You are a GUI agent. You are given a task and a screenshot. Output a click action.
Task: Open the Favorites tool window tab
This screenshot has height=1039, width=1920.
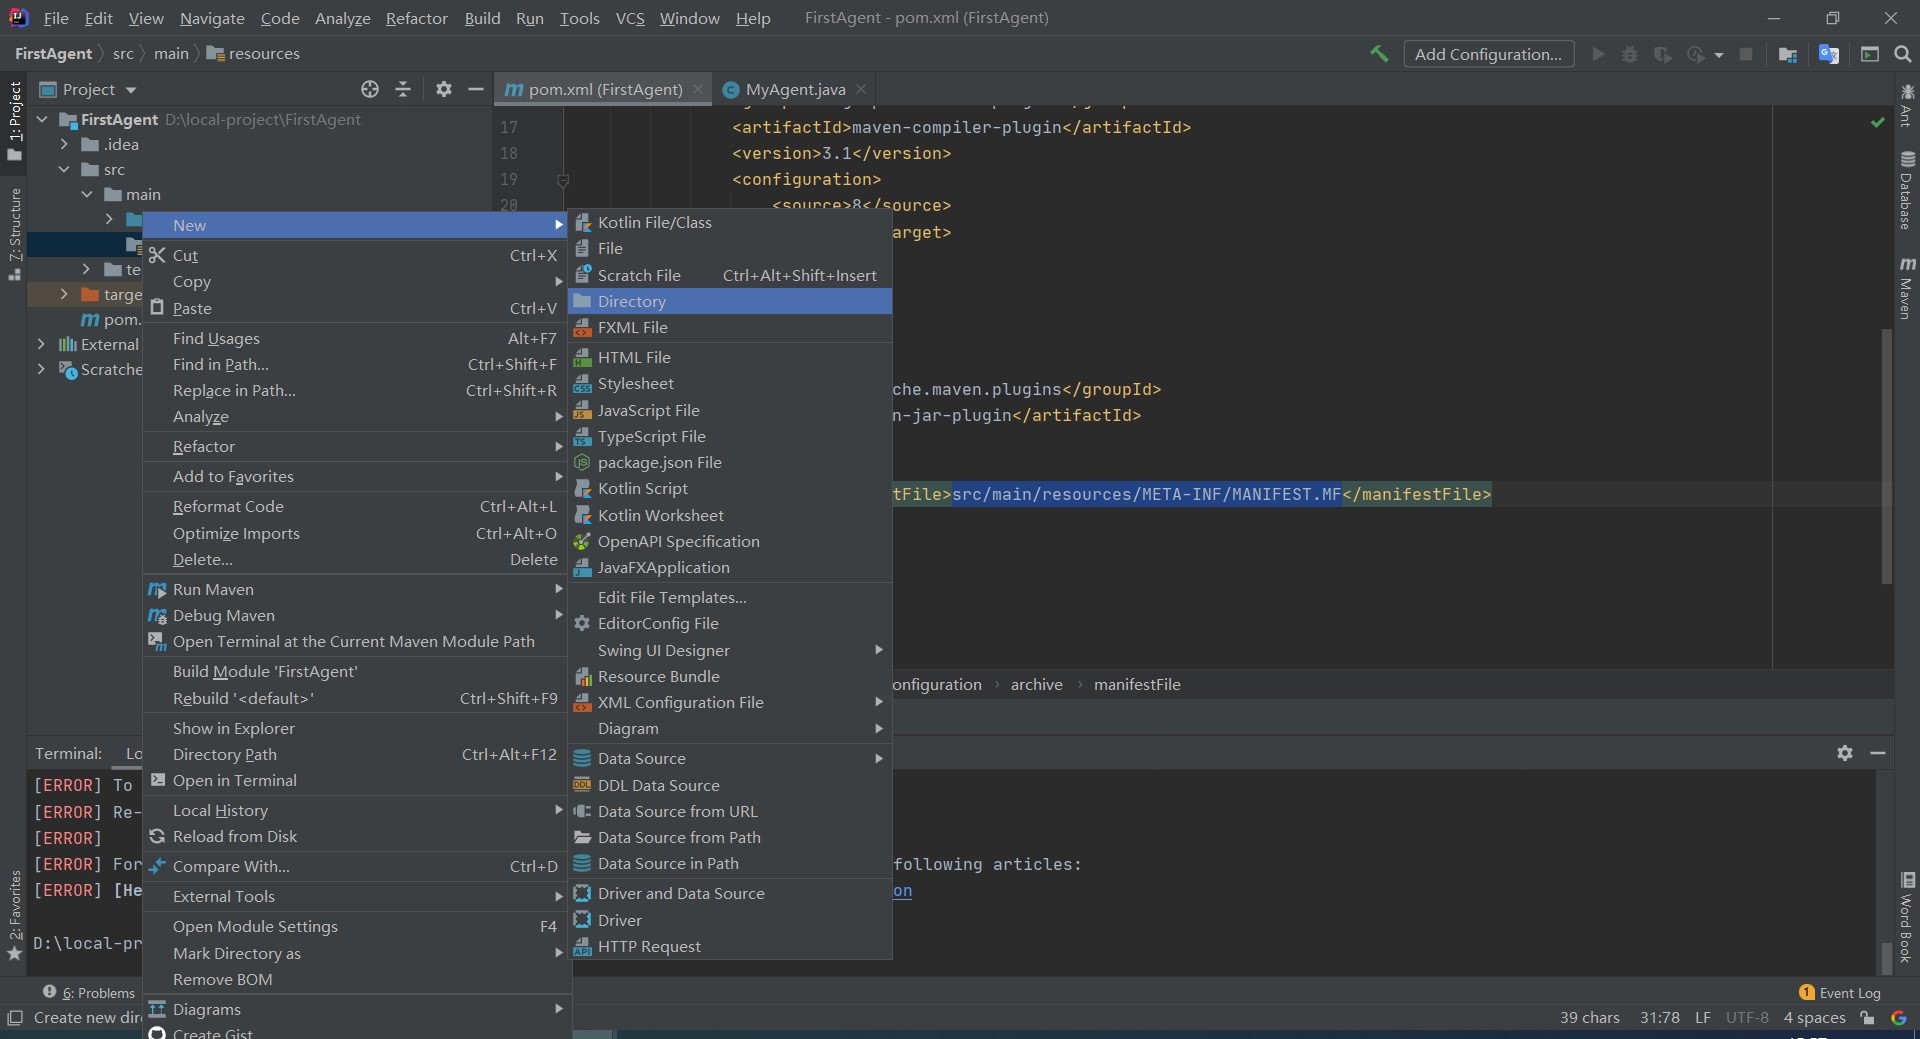[x=14, y=915]
